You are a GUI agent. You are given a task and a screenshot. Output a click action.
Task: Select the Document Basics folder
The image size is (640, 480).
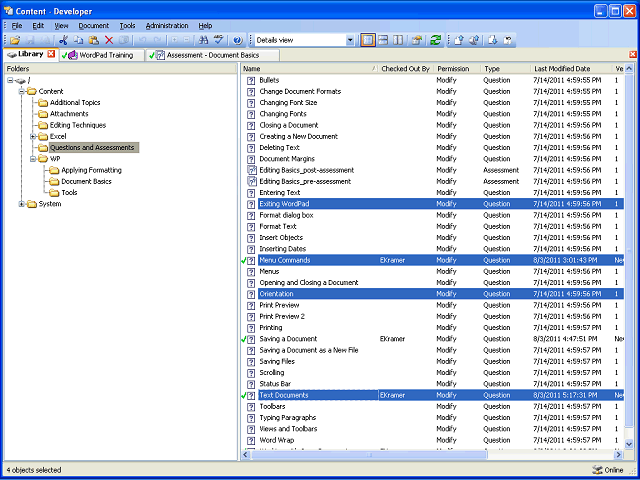(x=86, y=181)
